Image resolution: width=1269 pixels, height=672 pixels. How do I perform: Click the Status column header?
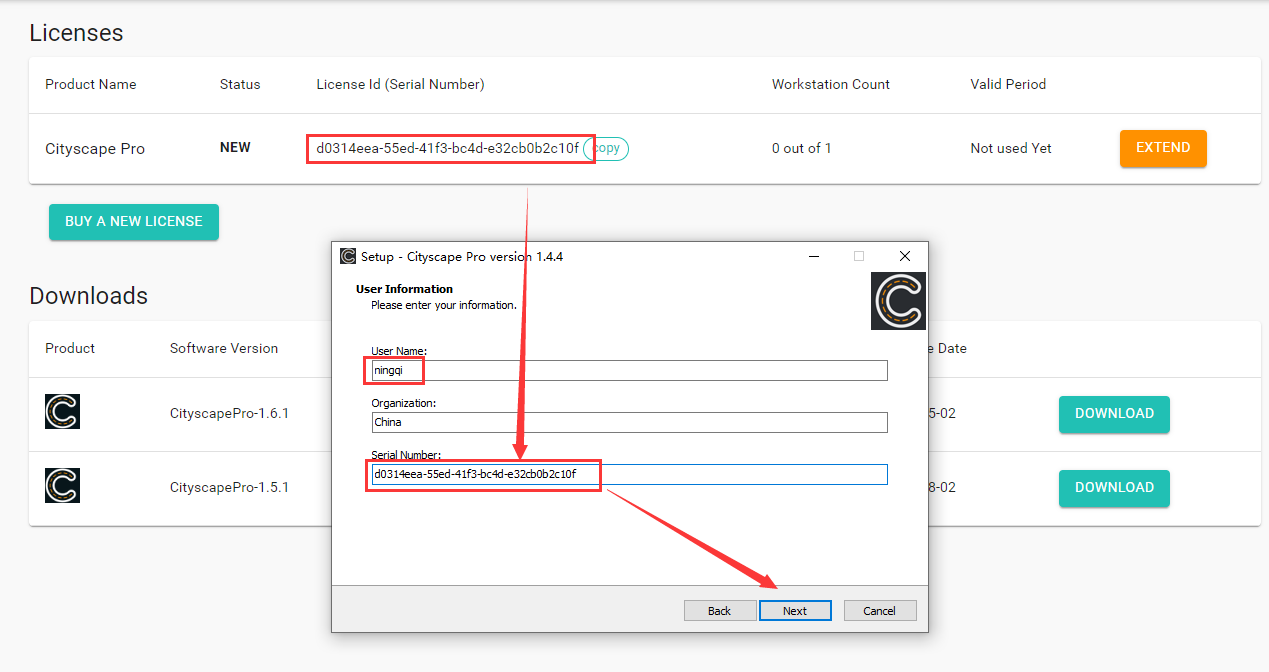[240, 84]
